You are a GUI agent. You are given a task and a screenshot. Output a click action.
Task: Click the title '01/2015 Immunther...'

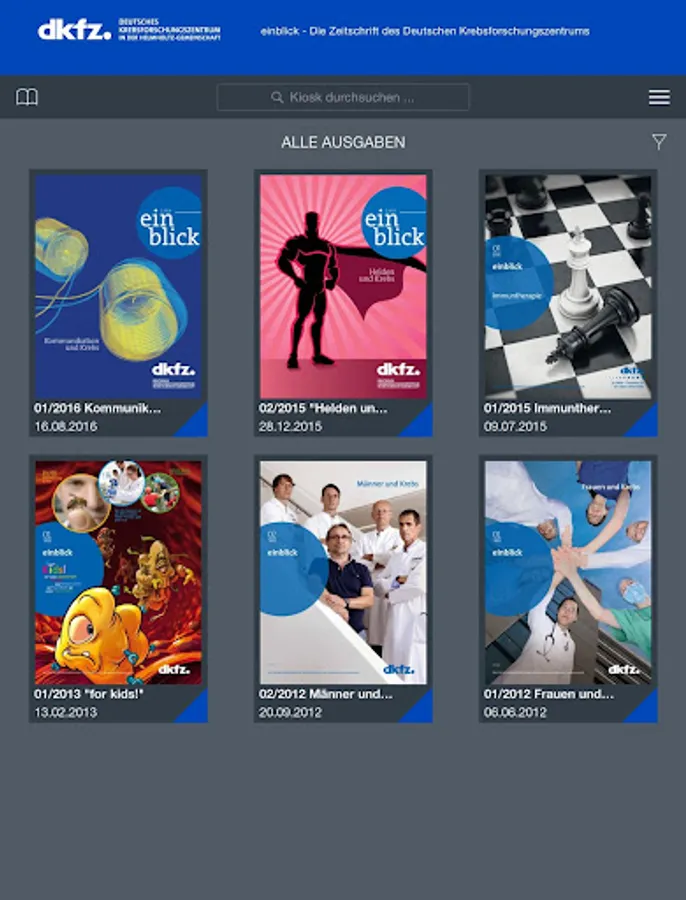point(548,408)
